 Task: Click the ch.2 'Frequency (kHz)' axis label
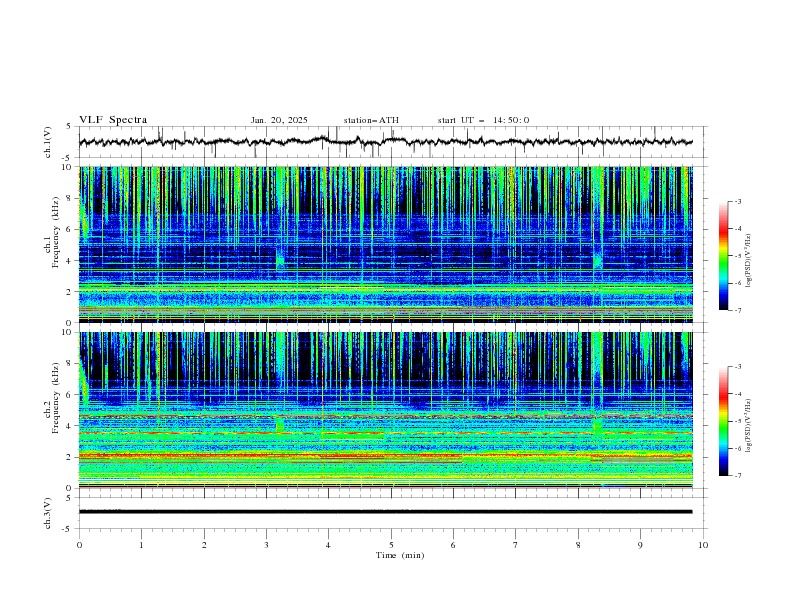click(x=55, y=397)
